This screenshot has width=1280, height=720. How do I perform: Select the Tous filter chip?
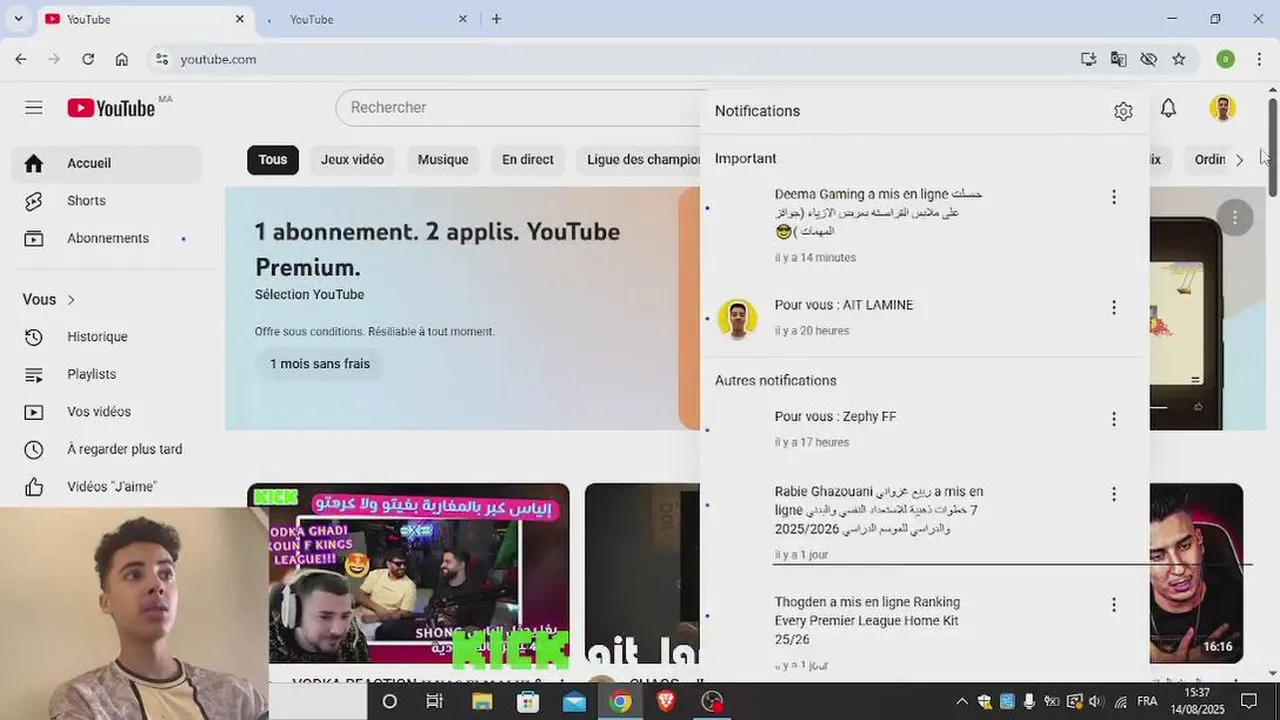click(x=273, y=160)
